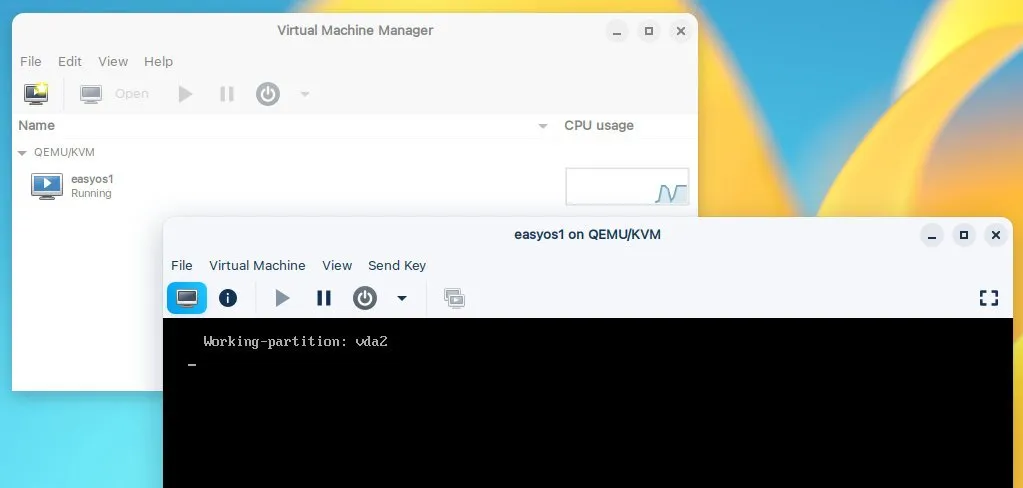
Task: Click the manage snapshots icon in easyos1 toolbar
Action: [454, 298]
